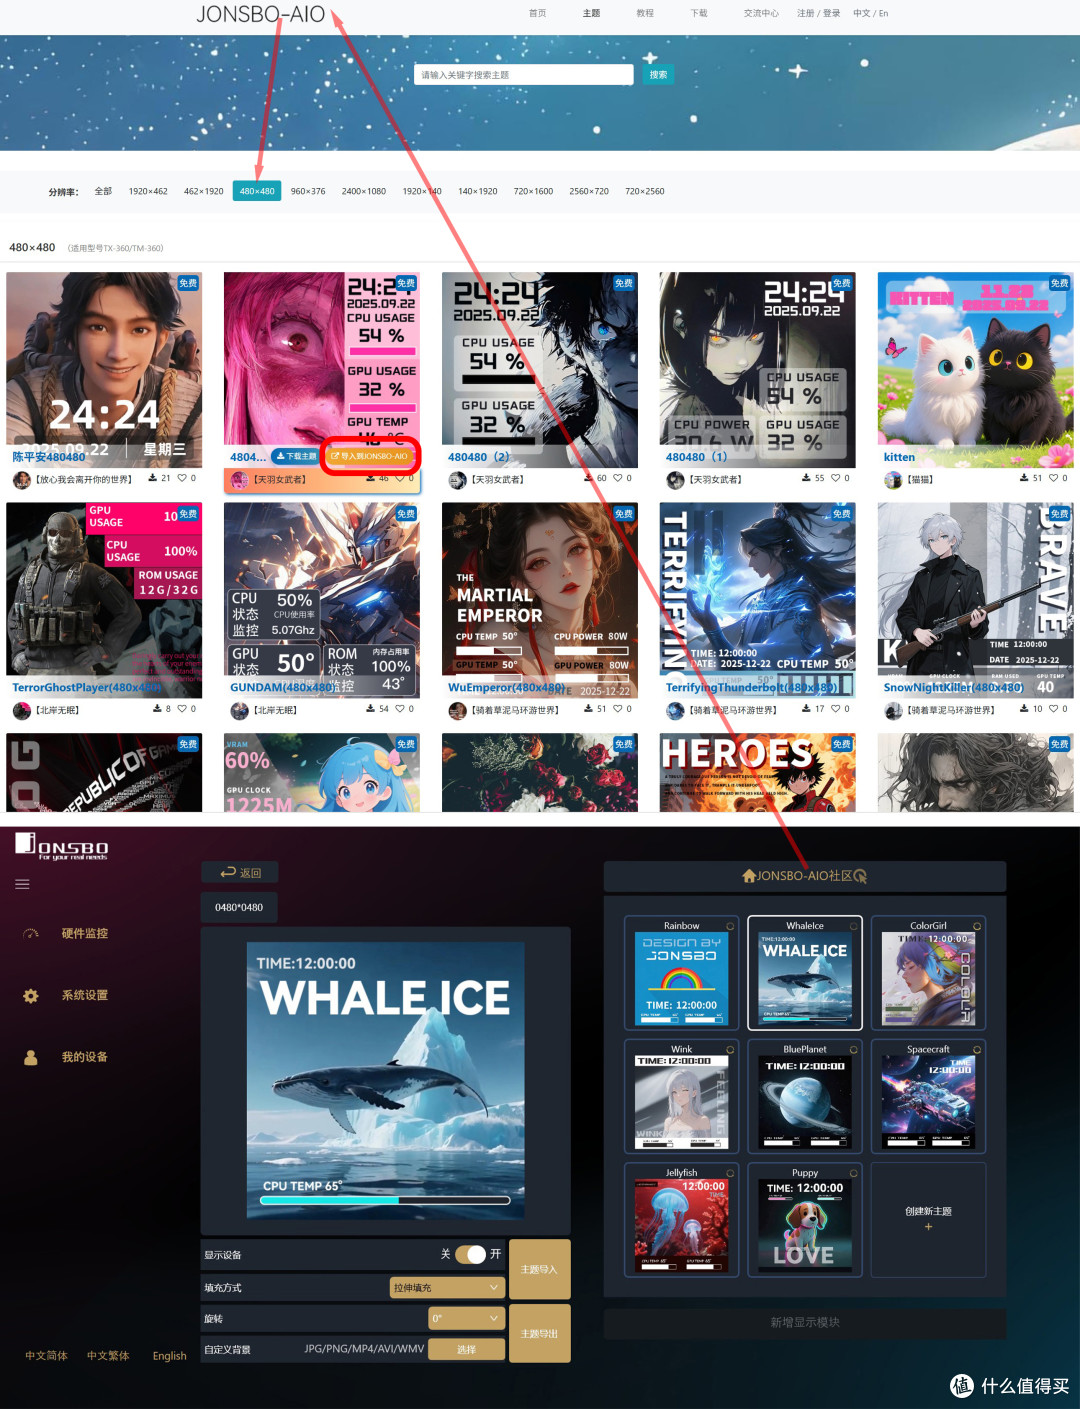The height and width of the screenshot is (1409, 1080).
Task: Click the circle icon on WhaleIce theme card
Action: click(854, 926)
